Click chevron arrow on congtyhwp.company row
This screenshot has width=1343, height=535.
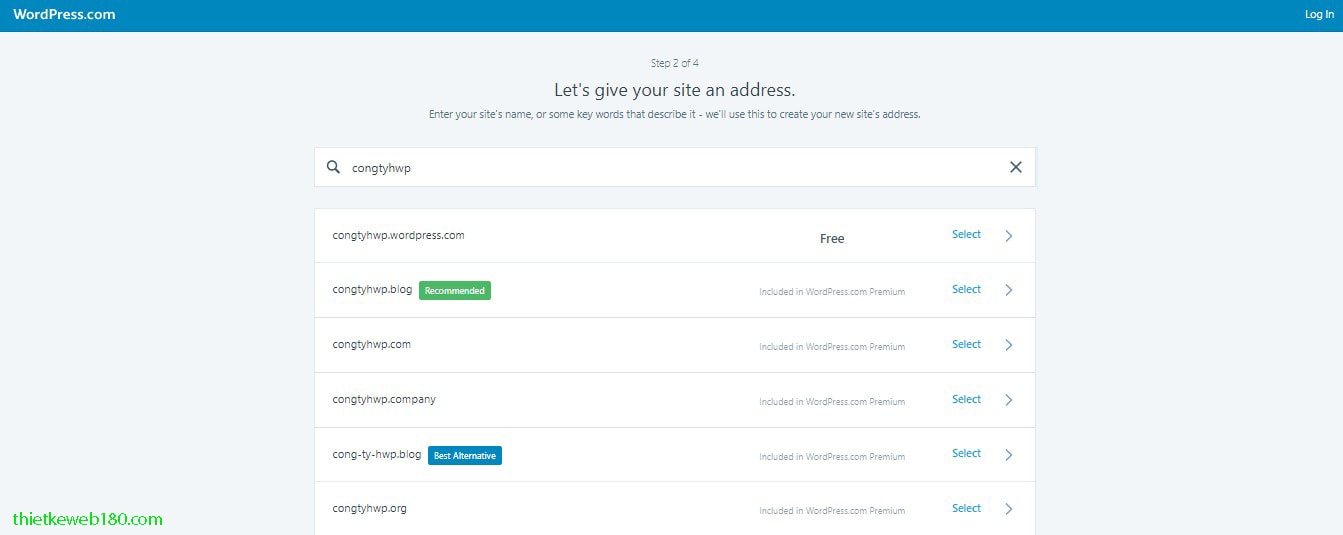pos(1009,400)
